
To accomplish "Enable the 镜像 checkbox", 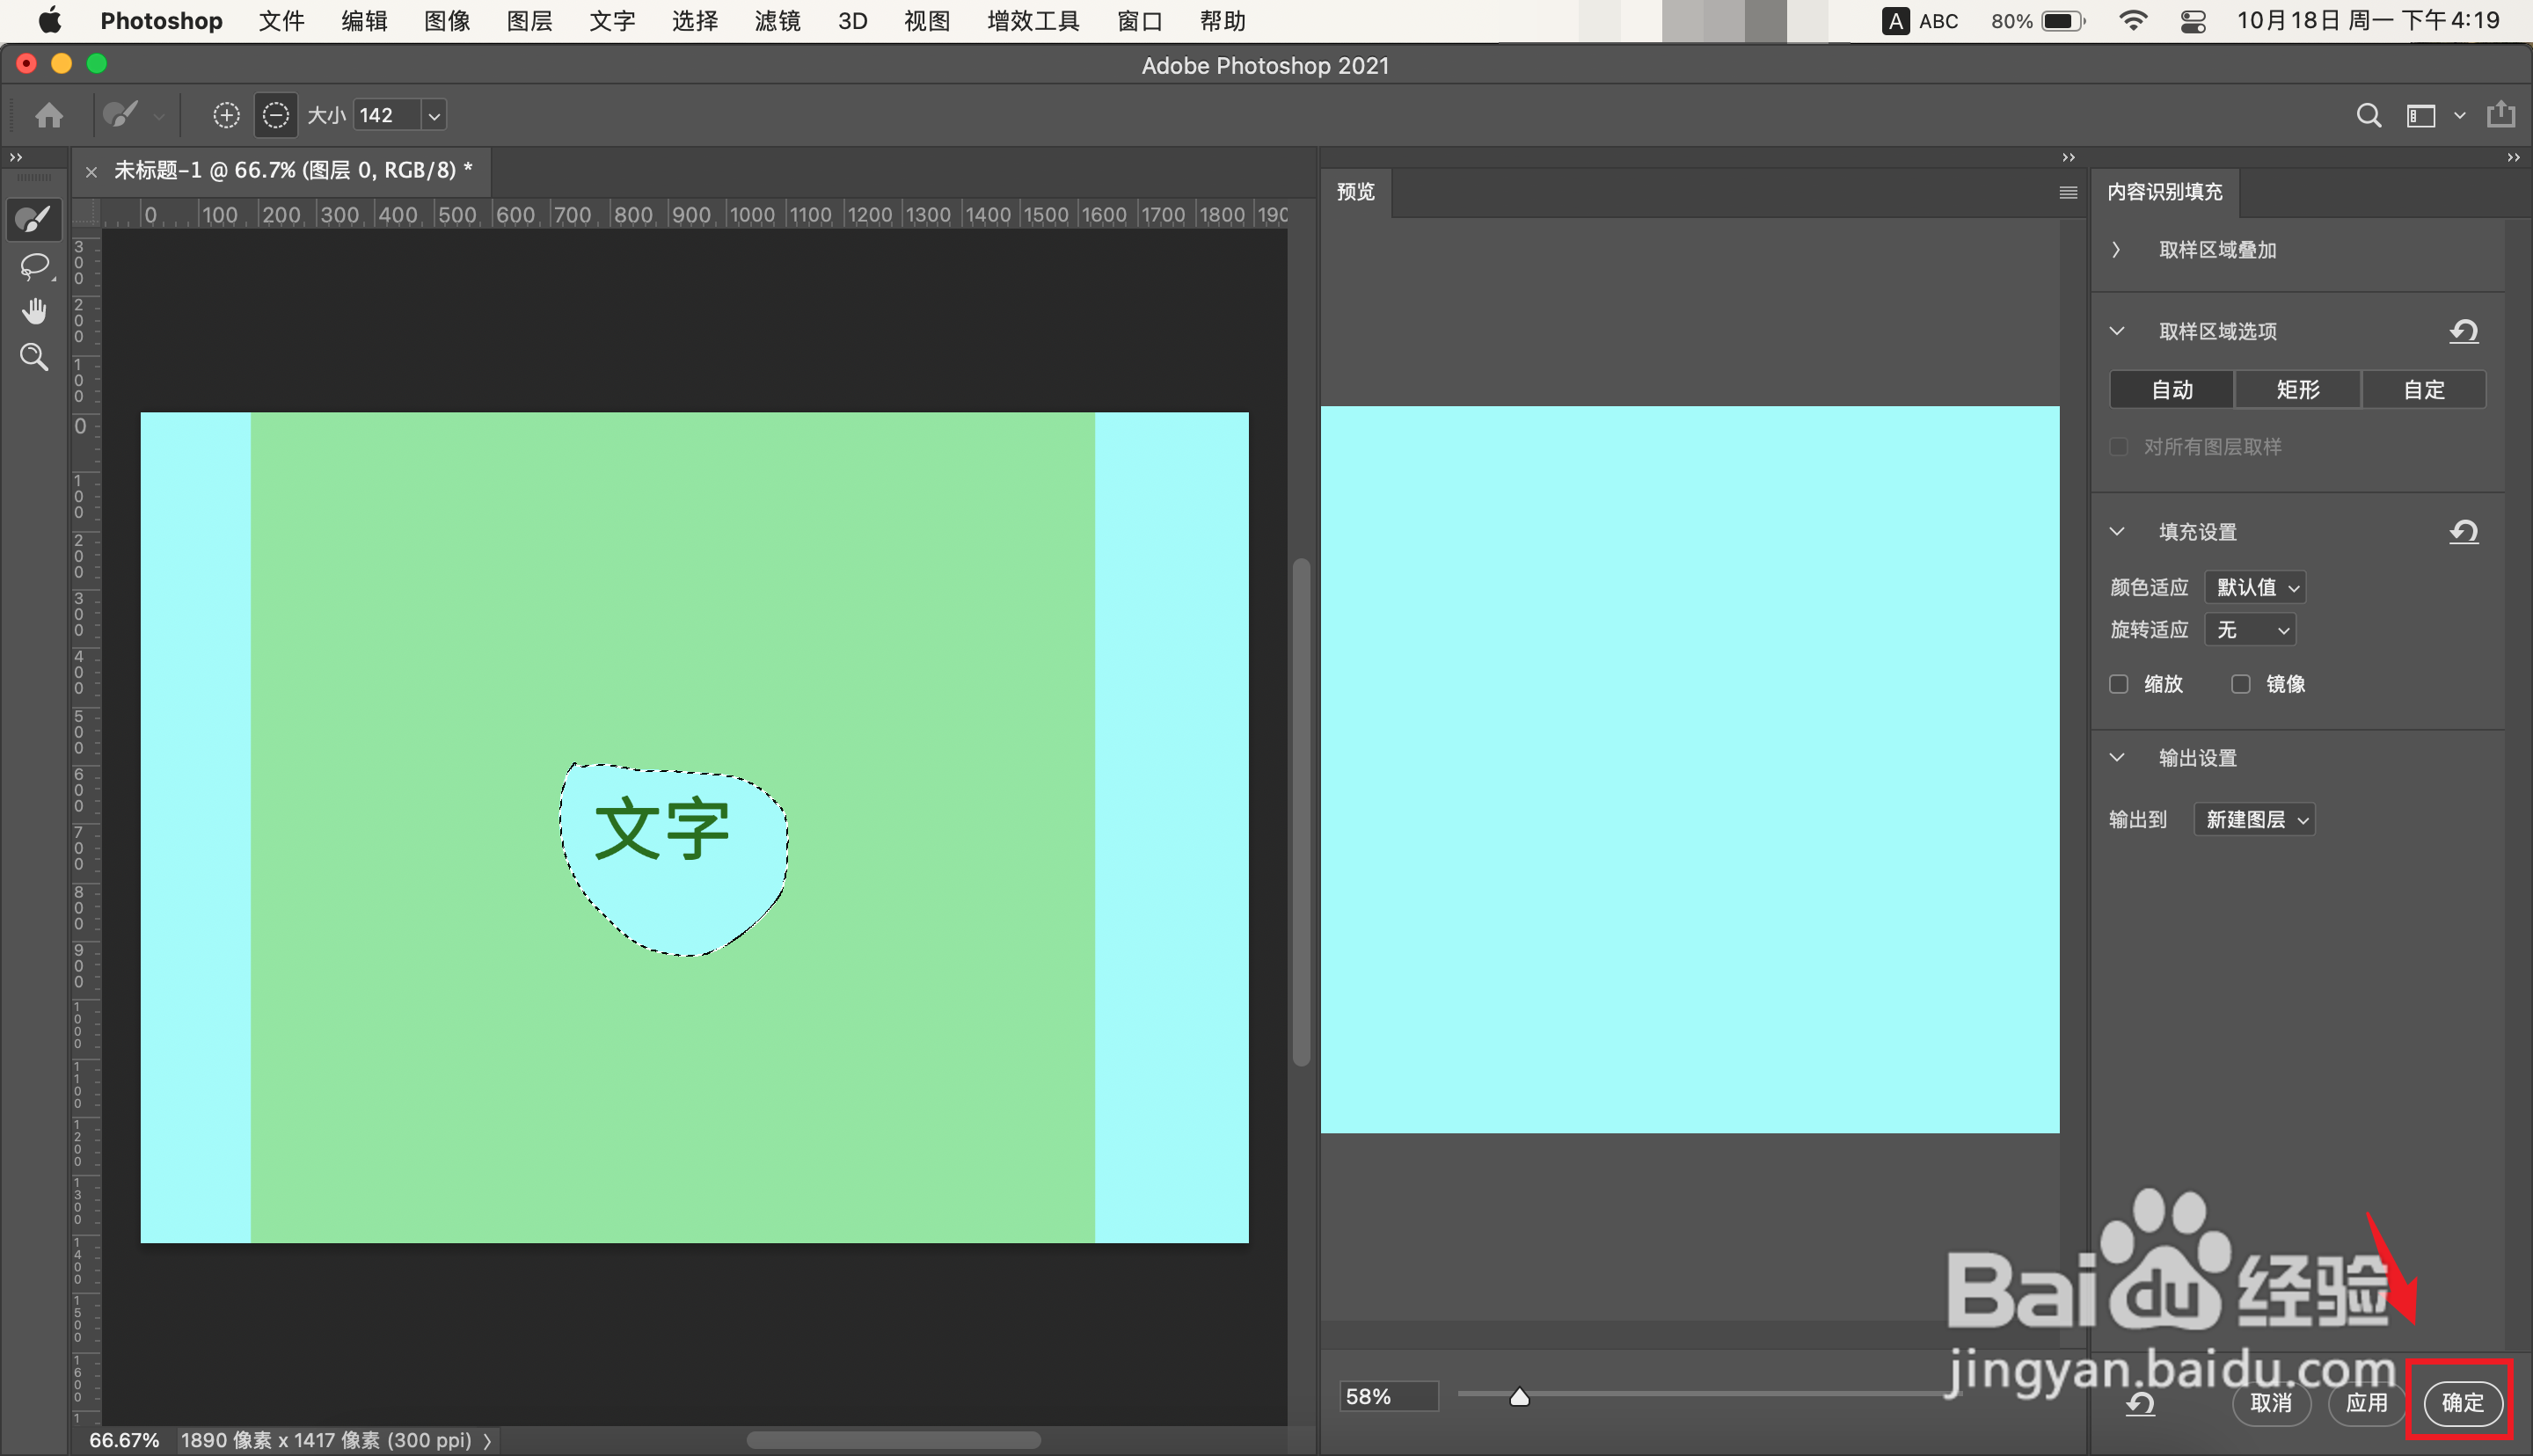I will (2240, 684).
